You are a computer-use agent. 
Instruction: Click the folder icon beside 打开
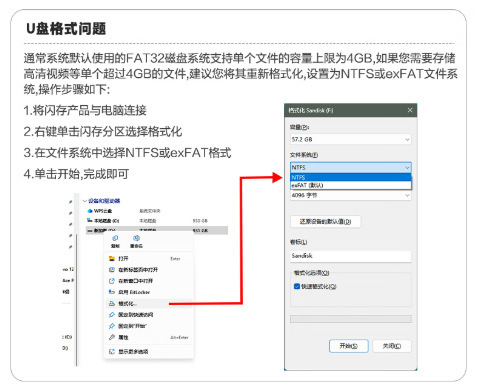pos(112,258)
